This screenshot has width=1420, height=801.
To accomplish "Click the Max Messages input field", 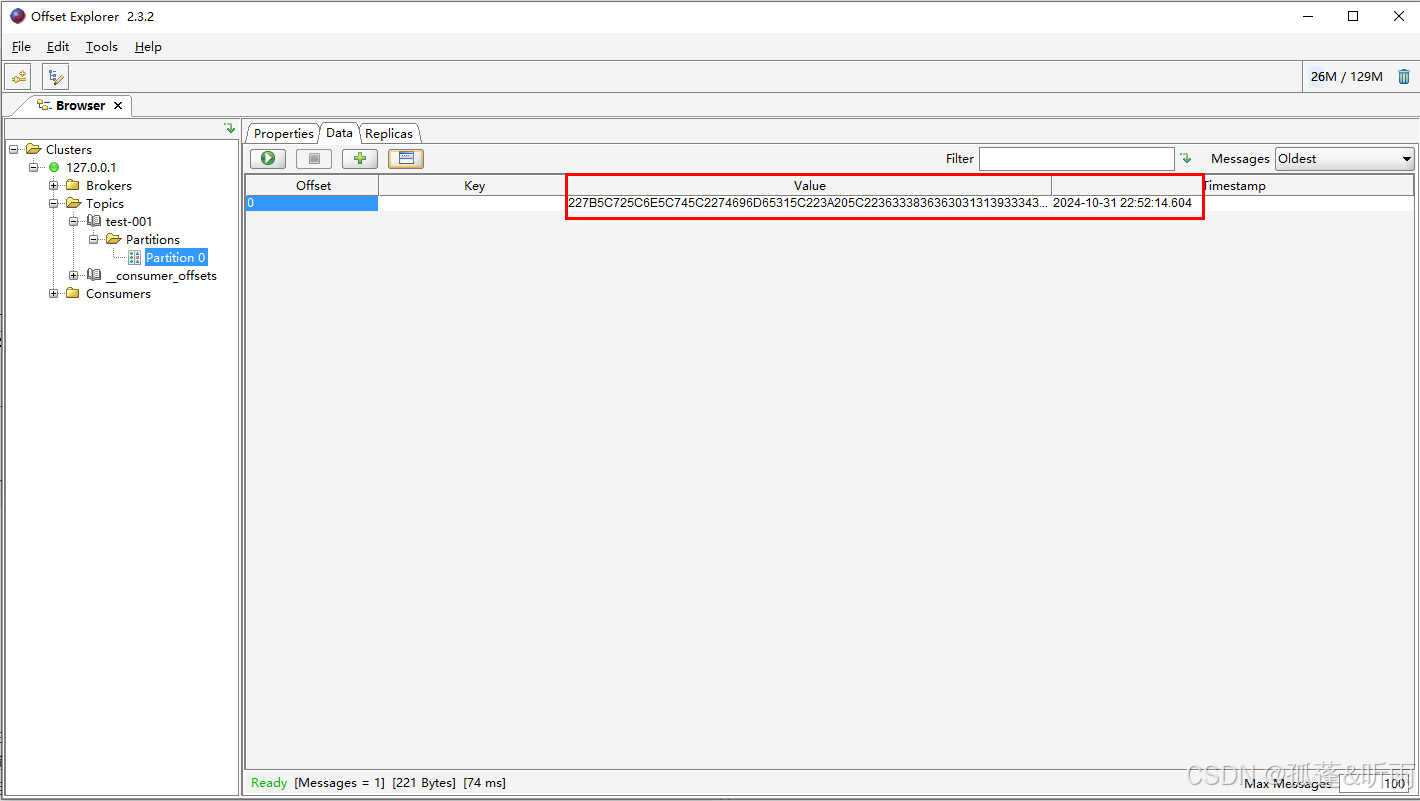I will pos(1374,783).
